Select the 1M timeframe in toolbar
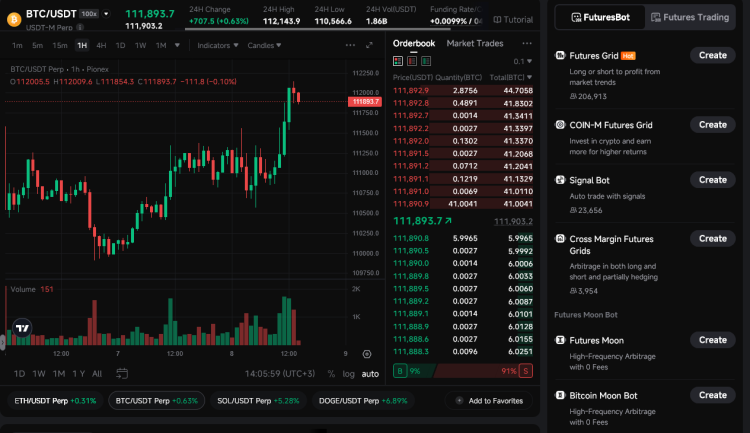Screen dimensions: 750x433 [161, 45]
